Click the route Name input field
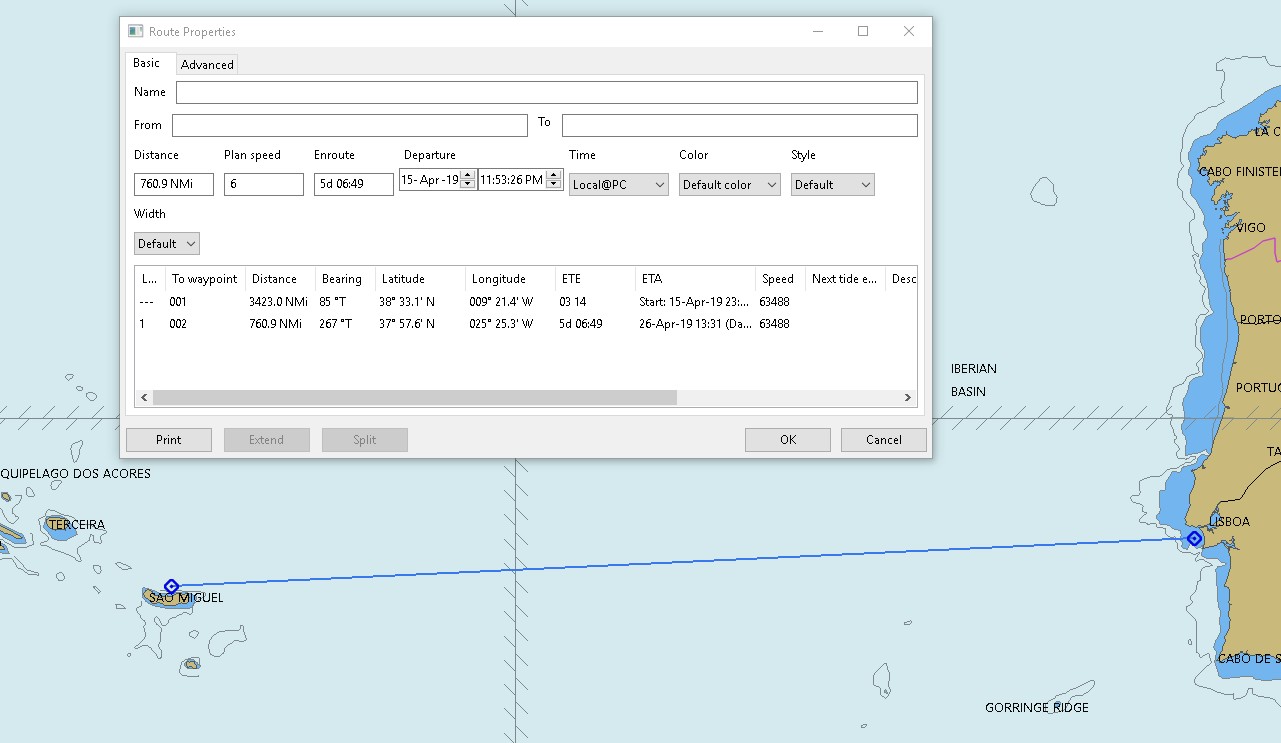This screenshot has height=743, width=1281. pos(547,92)
